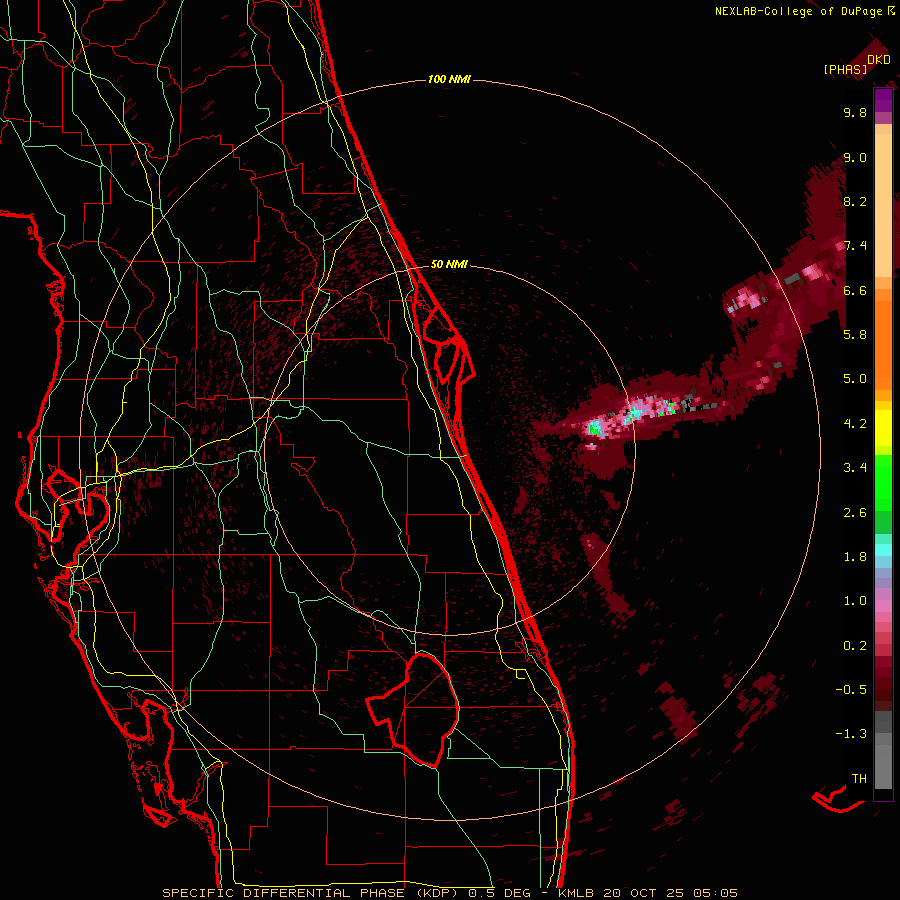Click the 7.4 value on the color scale
Image resolution: width=900 pixels, height=900 pixels.
pyautogui.click(x=855, y=246)
